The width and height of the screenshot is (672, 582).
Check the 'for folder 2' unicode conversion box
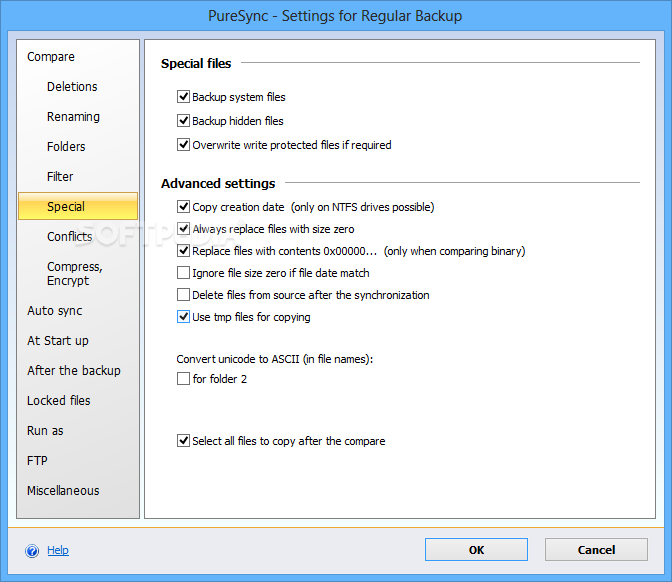click(x=183, y=378)
